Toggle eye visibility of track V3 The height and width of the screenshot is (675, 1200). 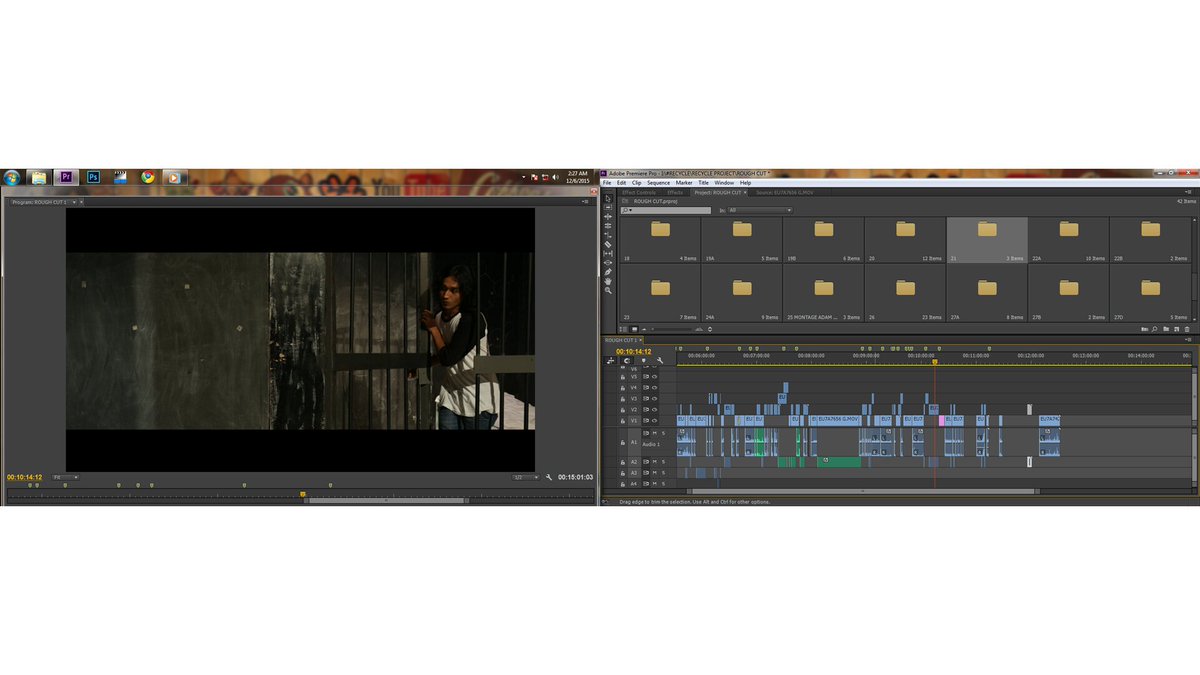coord(654,399)
